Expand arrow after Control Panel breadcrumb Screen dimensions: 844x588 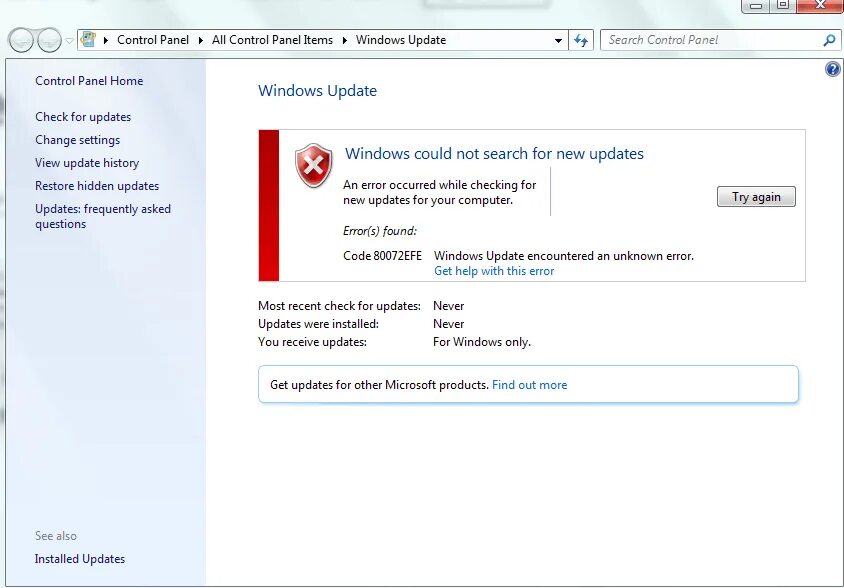(201, 40)
